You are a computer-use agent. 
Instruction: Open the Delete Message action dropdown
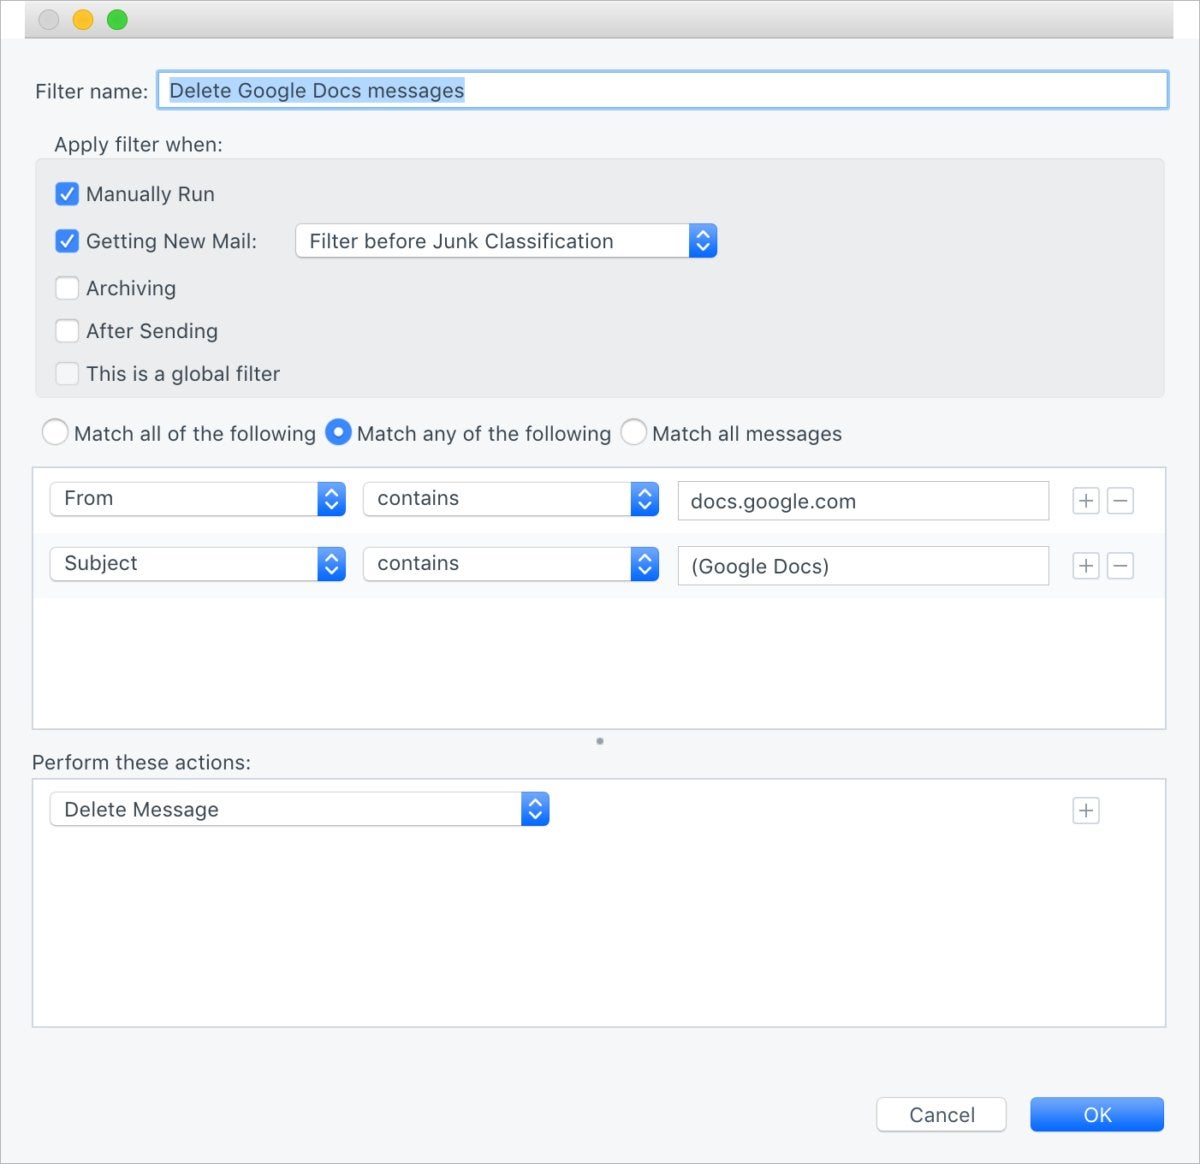300,809
